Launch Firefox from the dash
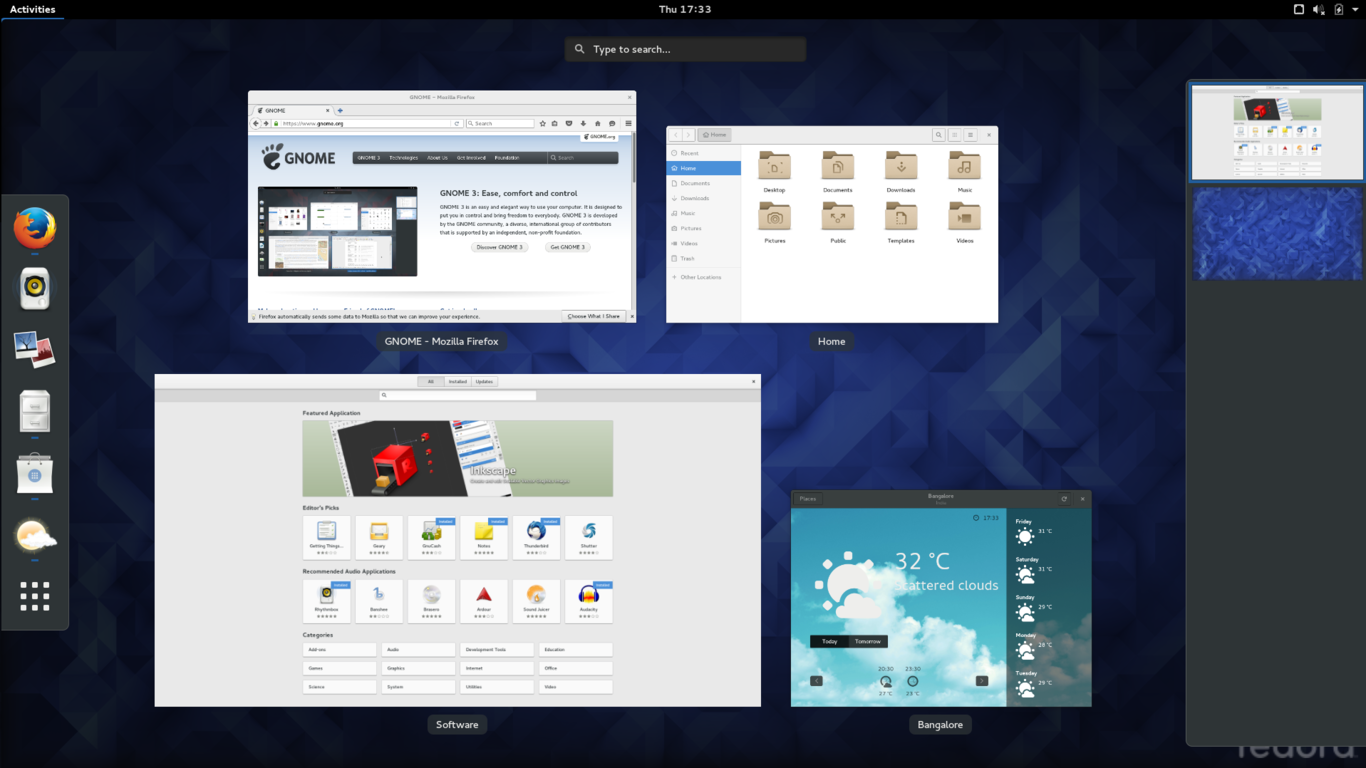 click(x=35, y=228)
